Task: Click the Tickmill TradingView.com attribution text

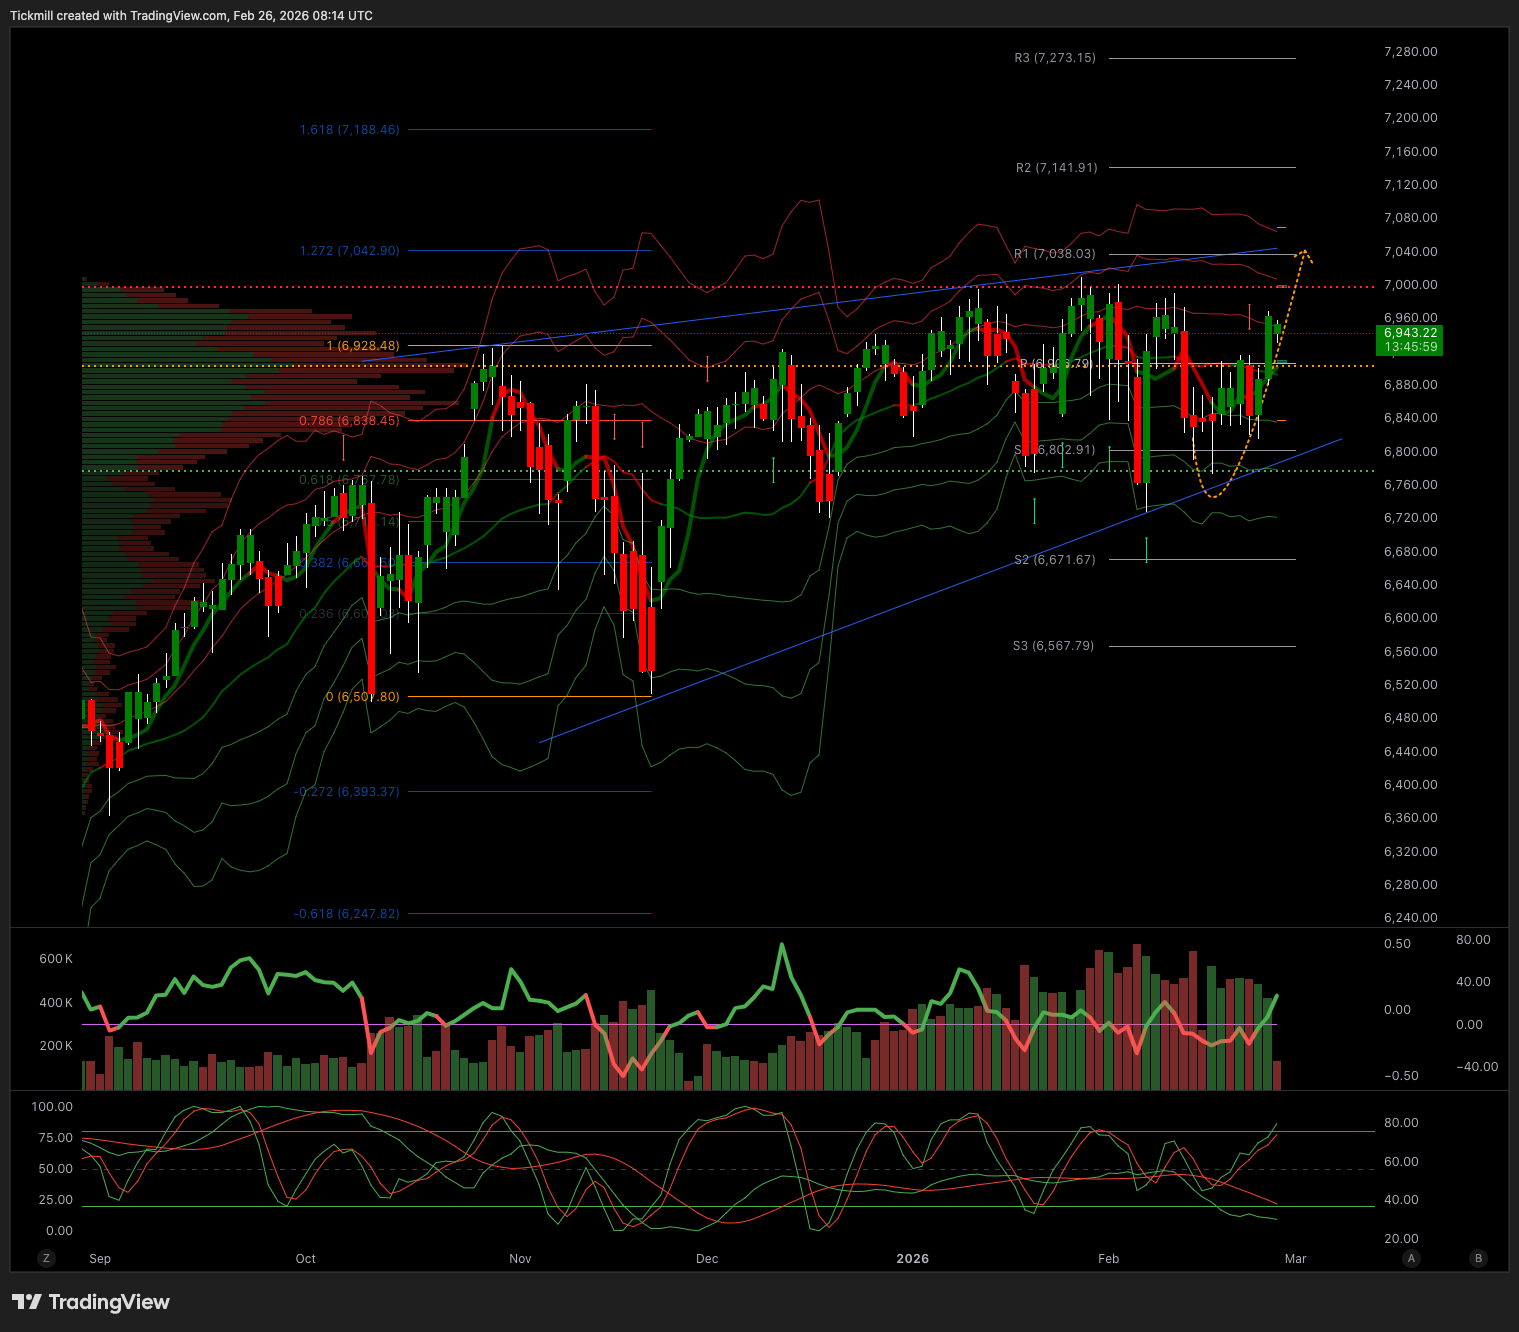Action: 191,16
